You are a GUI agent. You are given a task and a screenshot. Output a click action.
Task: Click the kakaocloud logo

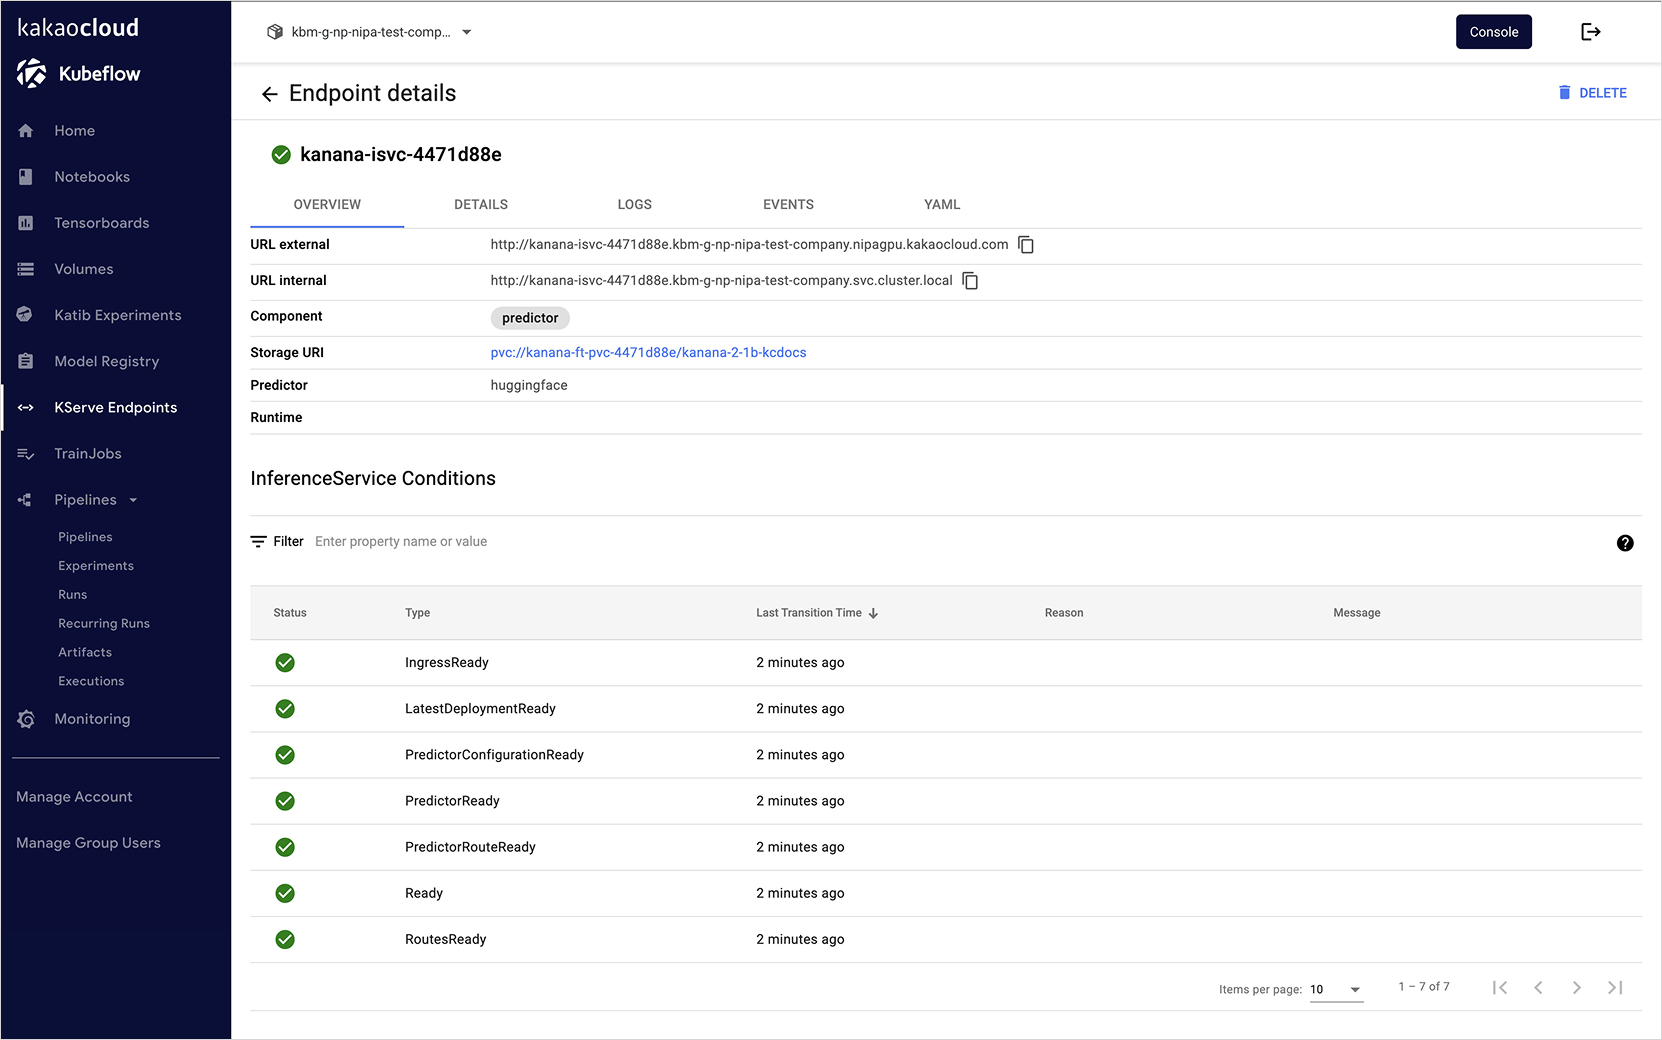[x=78, y=28]
